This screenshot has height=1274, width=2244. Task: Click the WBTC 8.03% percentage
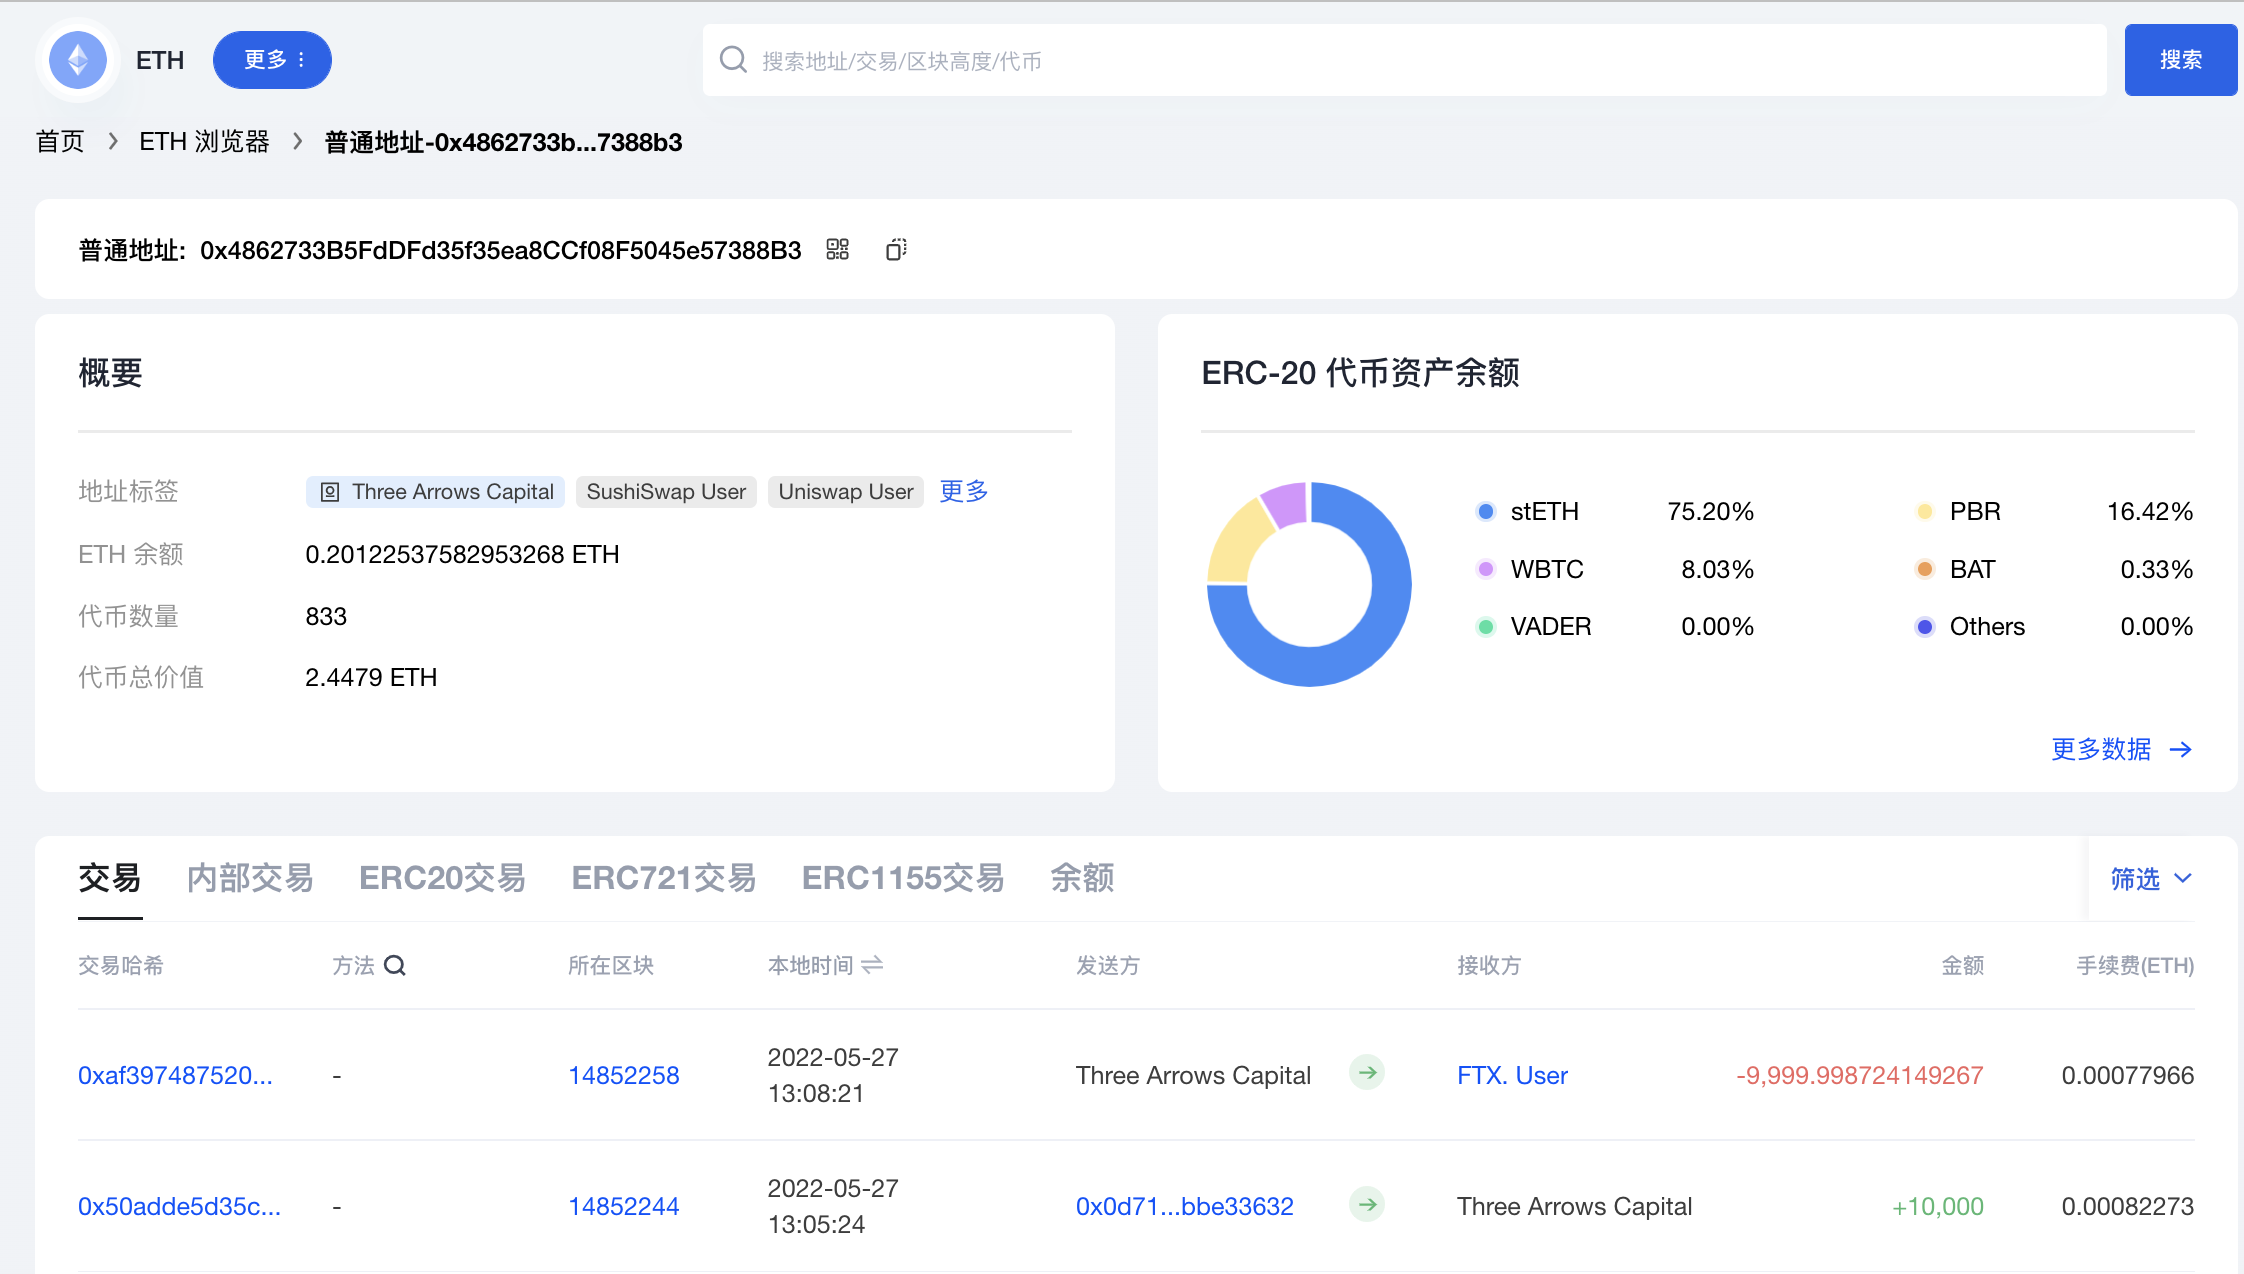(1717, 569)
